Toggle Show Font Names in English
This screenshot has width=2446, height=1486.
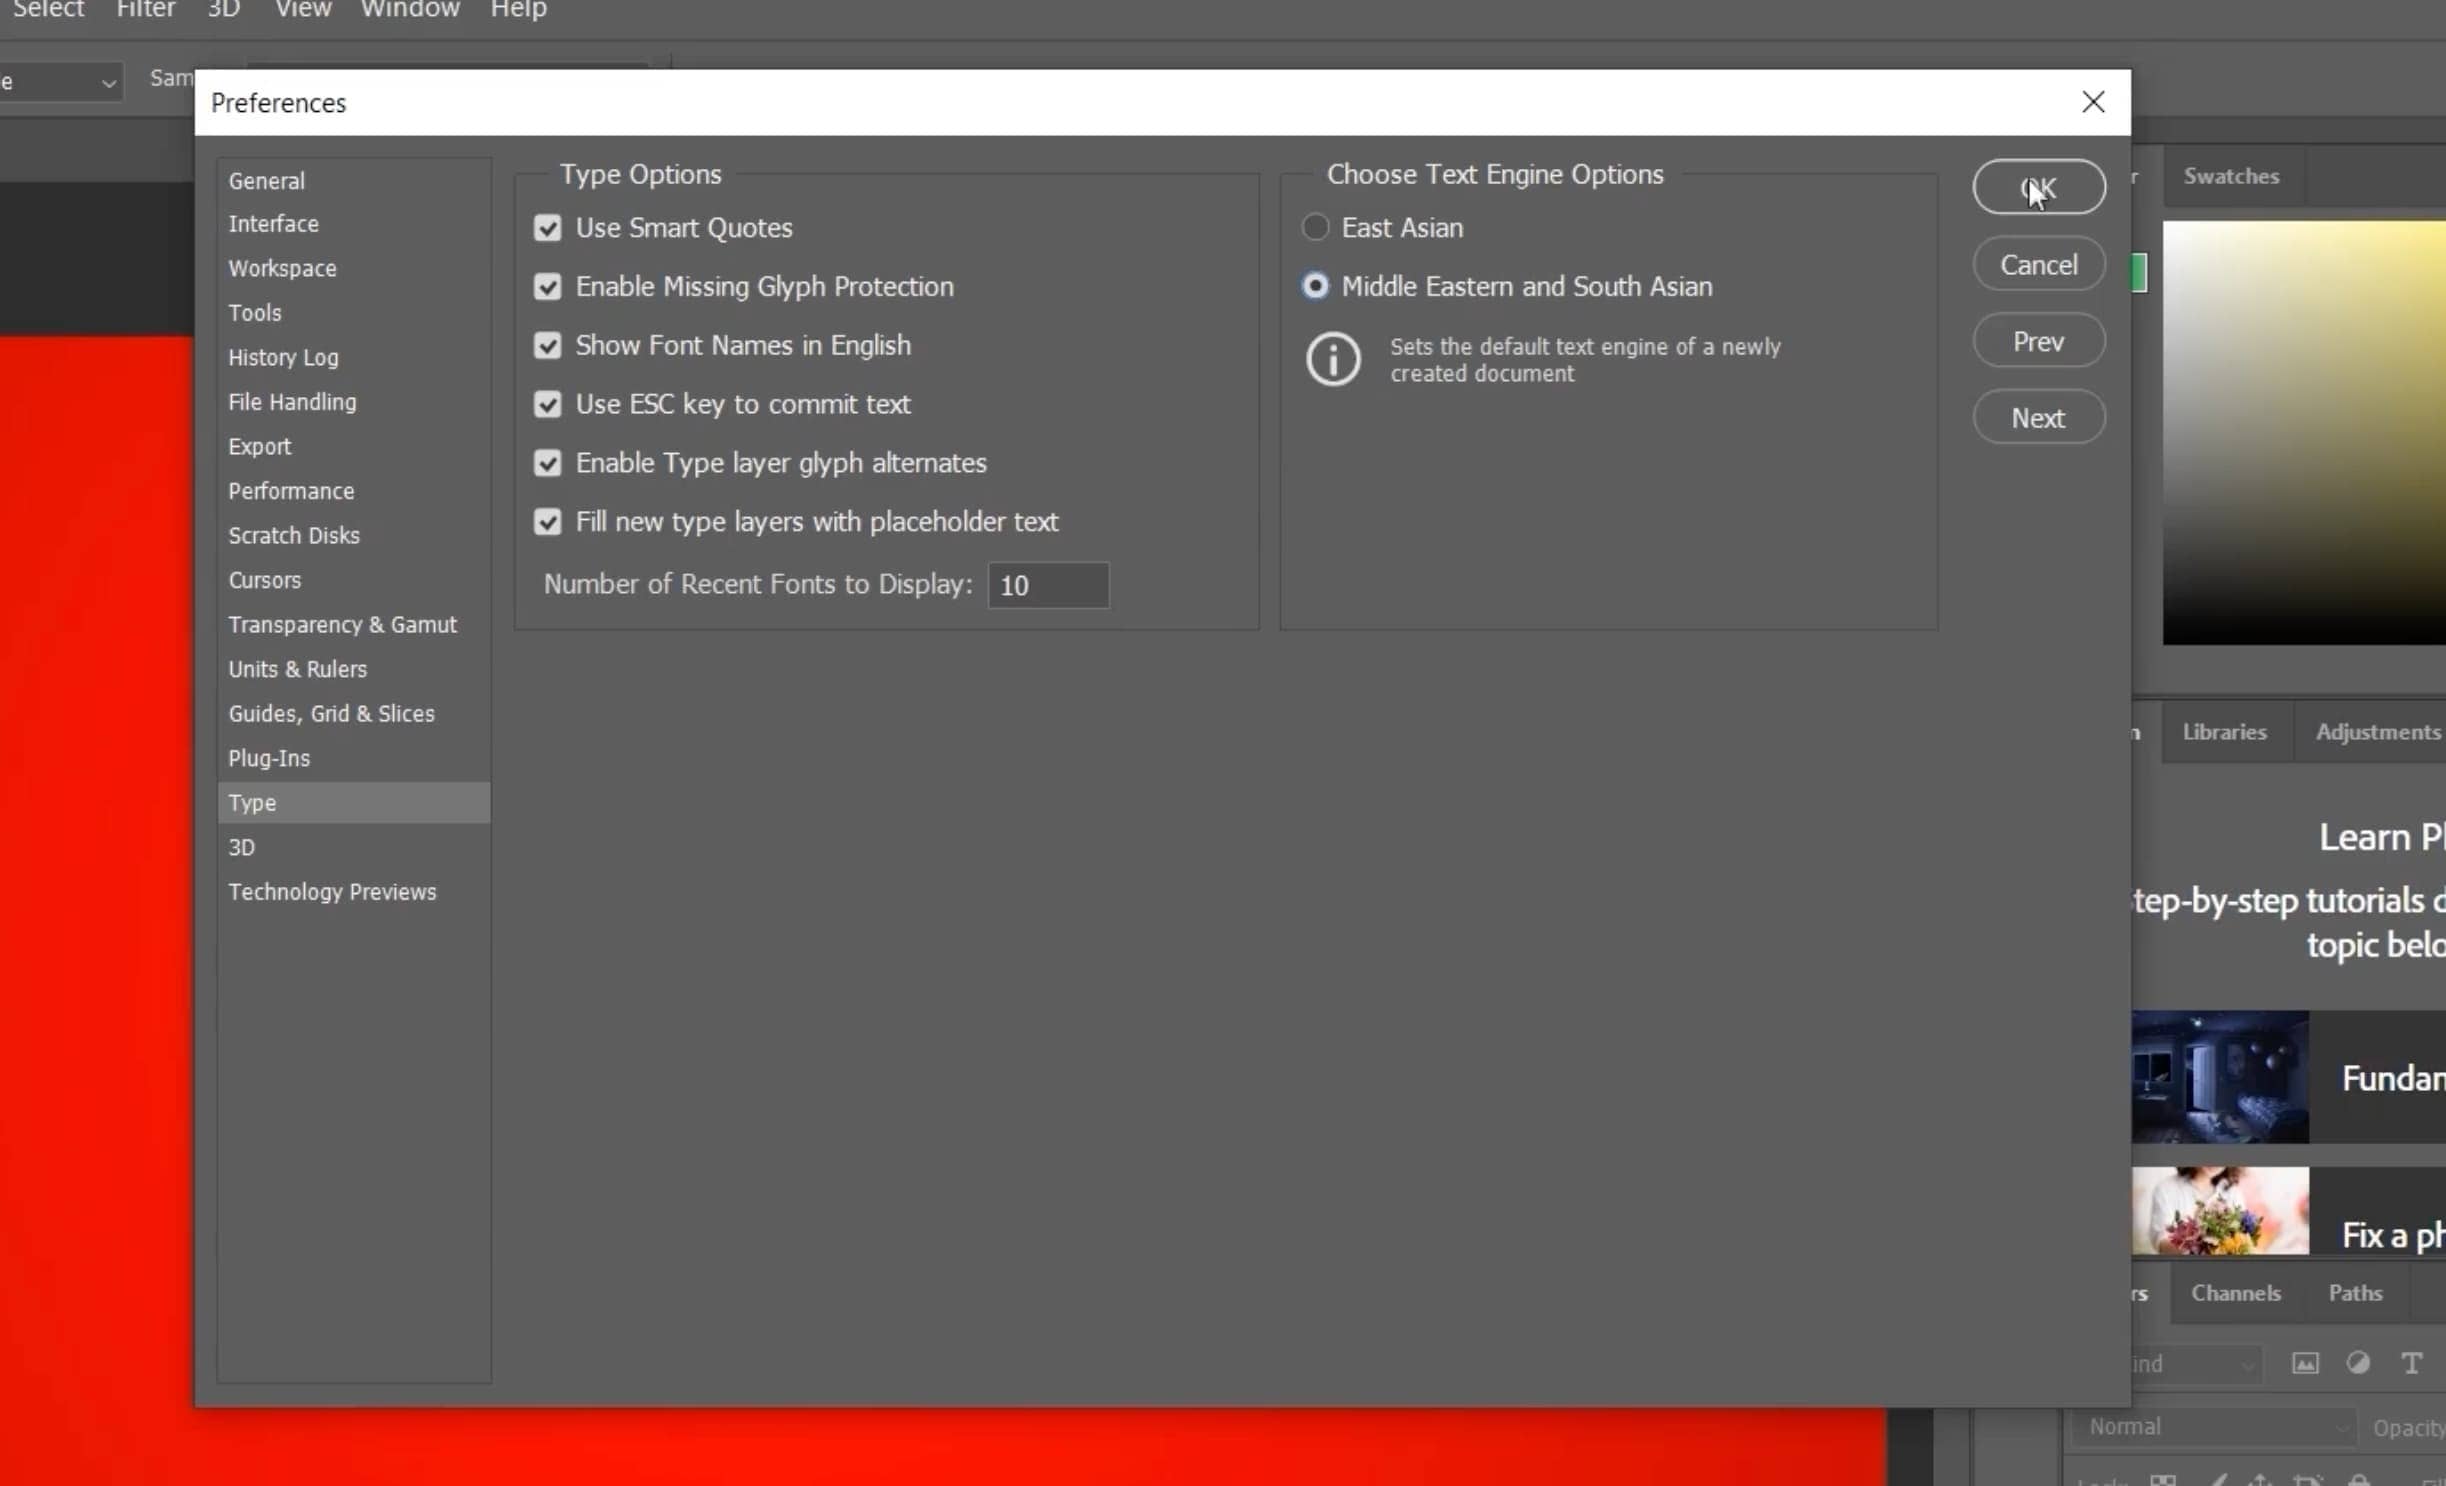[548, 346]
